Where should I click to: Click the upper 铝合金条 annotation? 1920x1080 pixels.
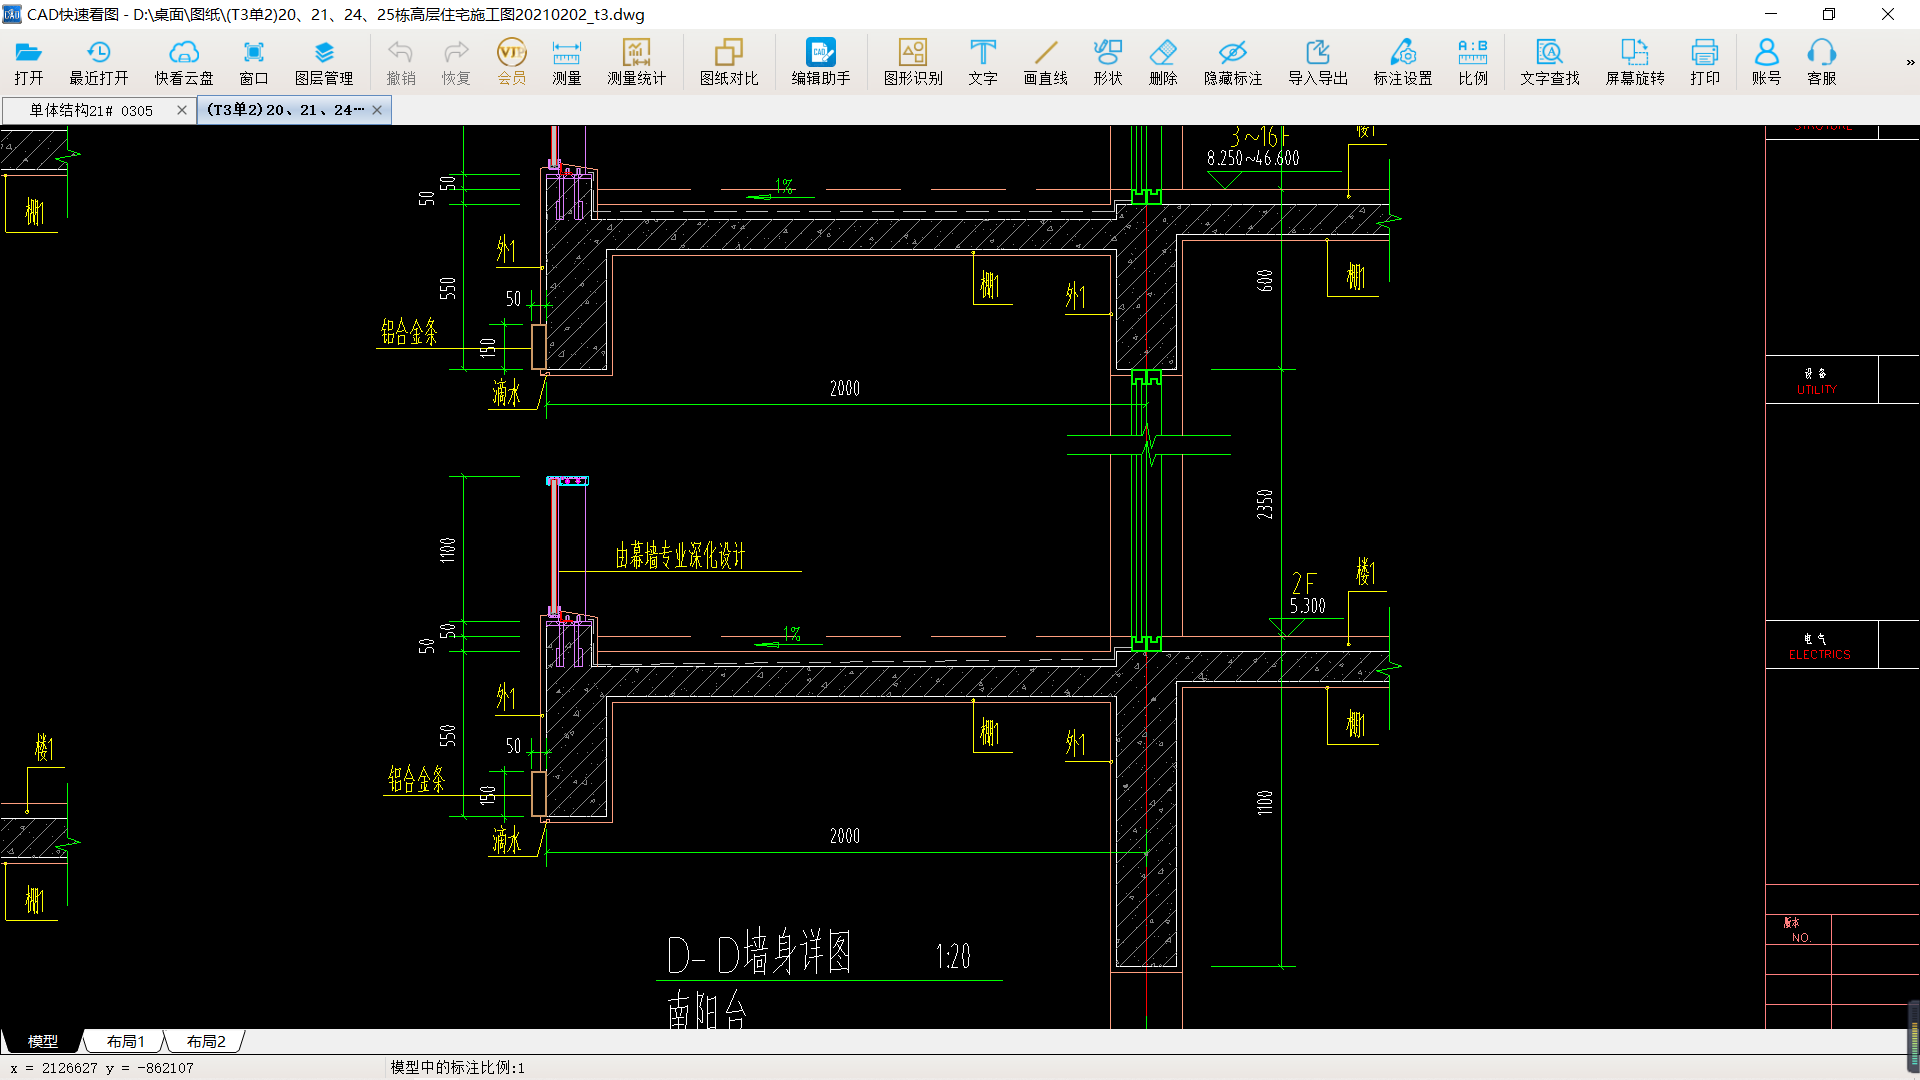(409, 331)
